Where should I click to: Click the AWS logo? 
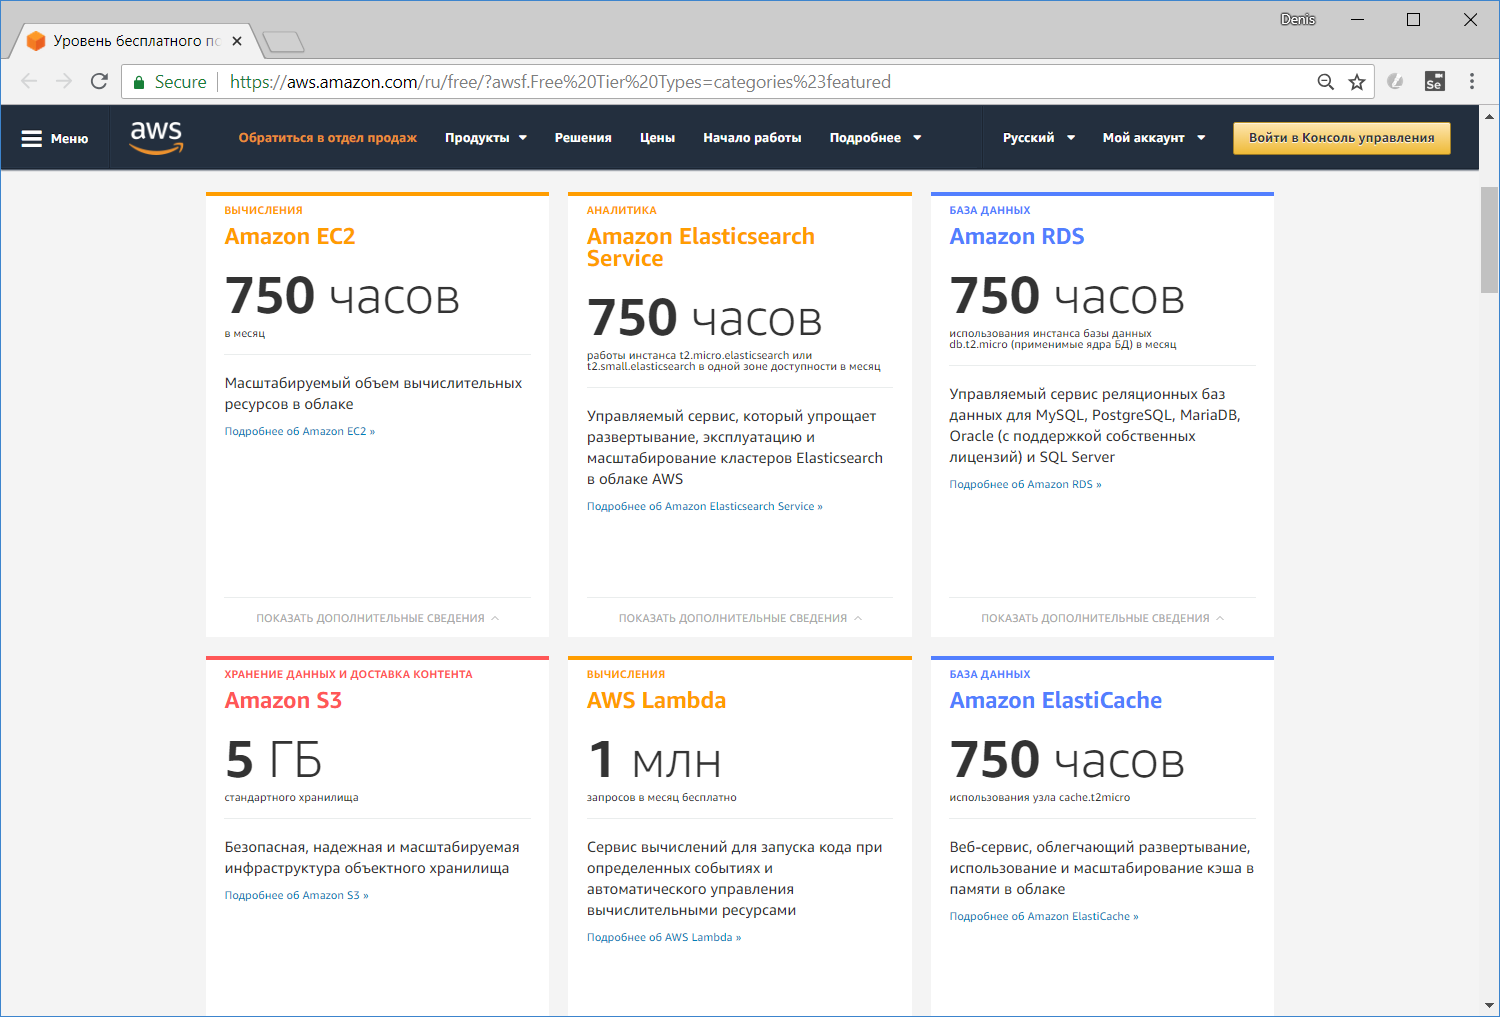(156, 137)
